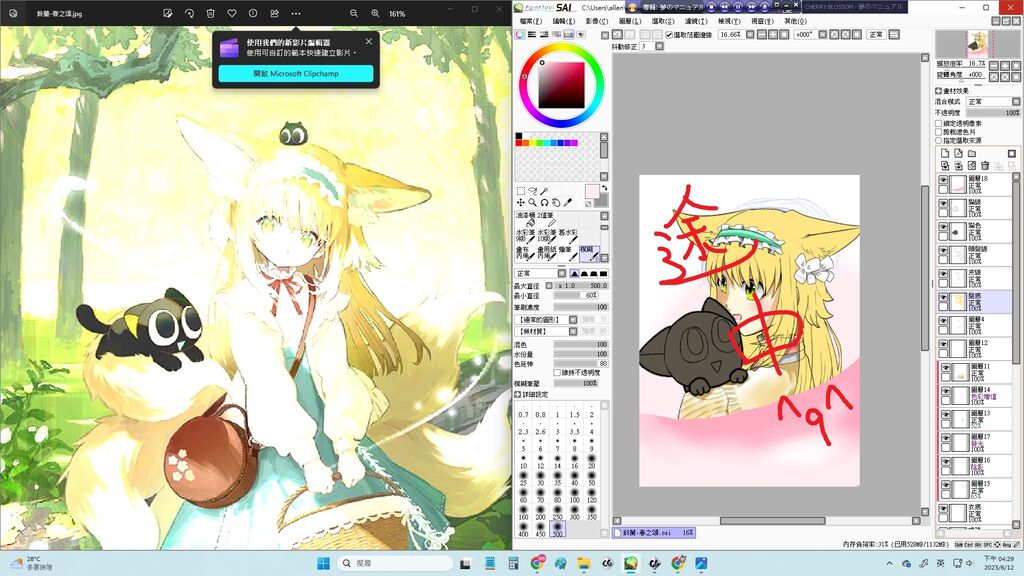
Task: Dismiss the Clipchamp video editor popup
Action: point(368,41)
